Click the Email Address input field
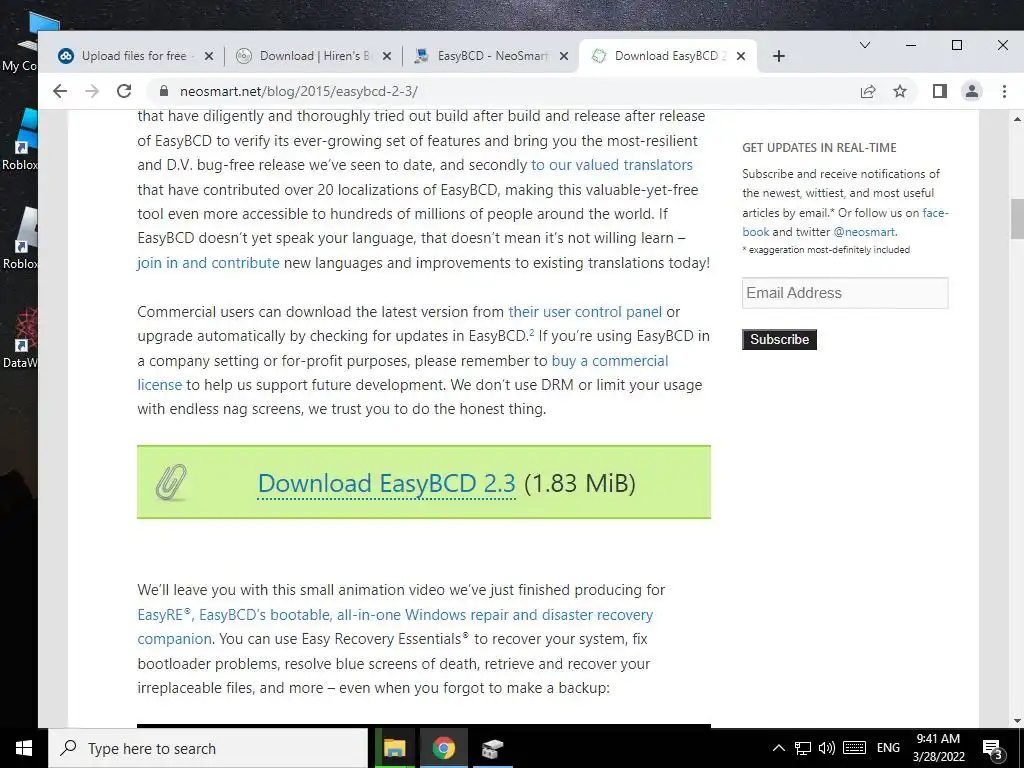This screenshot has width=1024, height=768. [x=845, y=293]
